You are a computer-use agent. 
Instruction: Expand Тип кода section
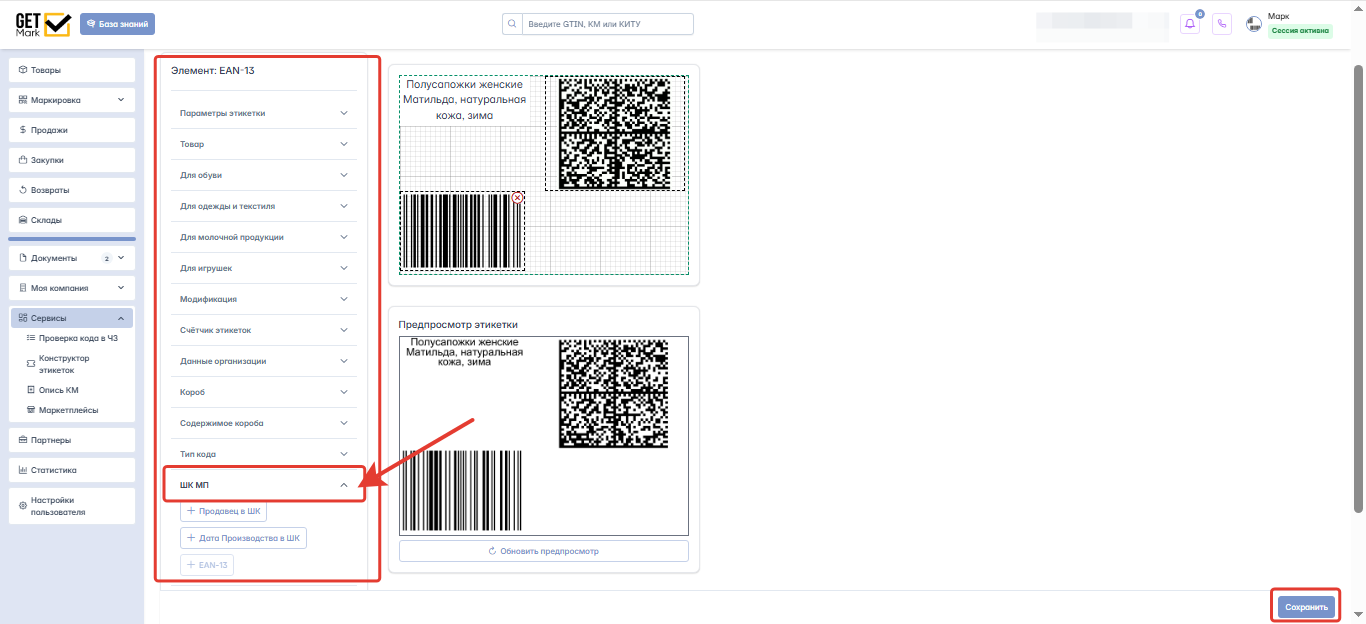click(x=264, y=454)
